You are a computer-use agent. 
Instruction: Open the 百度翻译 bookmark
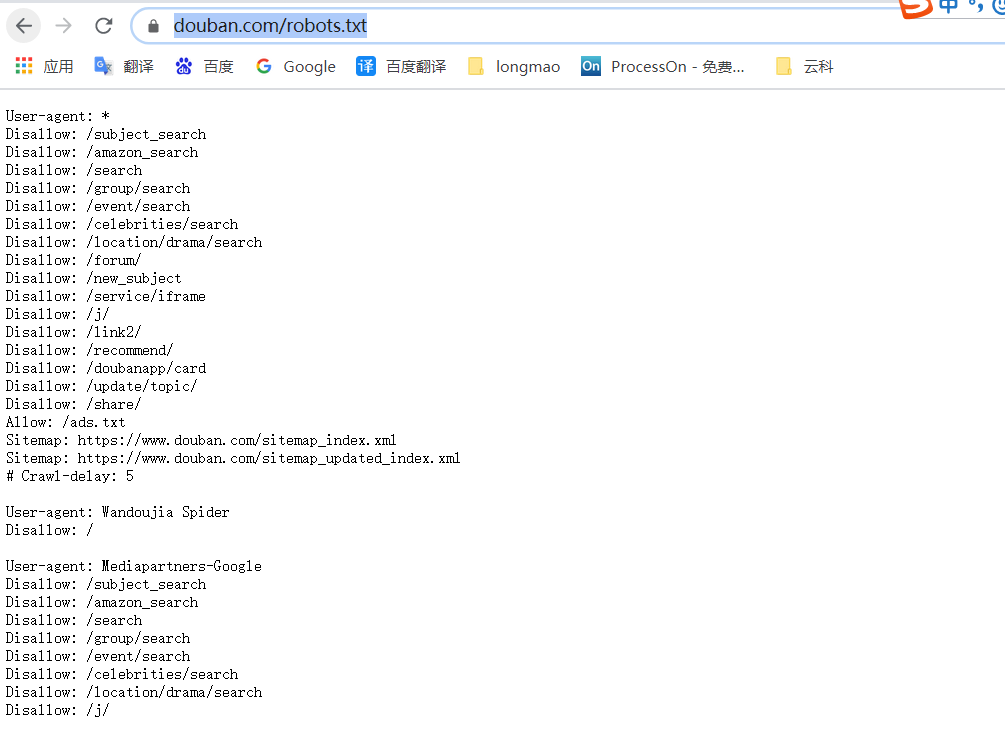pyautogui.click(x=401, y=66)
